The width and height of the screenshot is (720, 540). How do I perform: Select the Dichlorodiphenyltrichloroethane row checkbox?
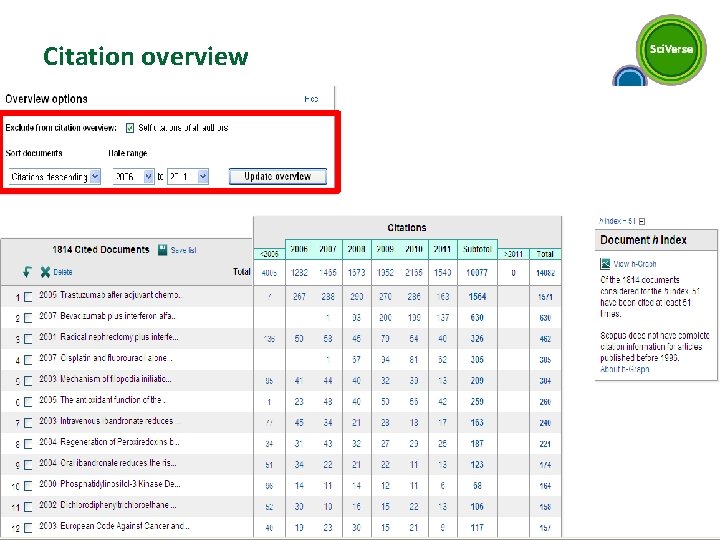(28, 507)
